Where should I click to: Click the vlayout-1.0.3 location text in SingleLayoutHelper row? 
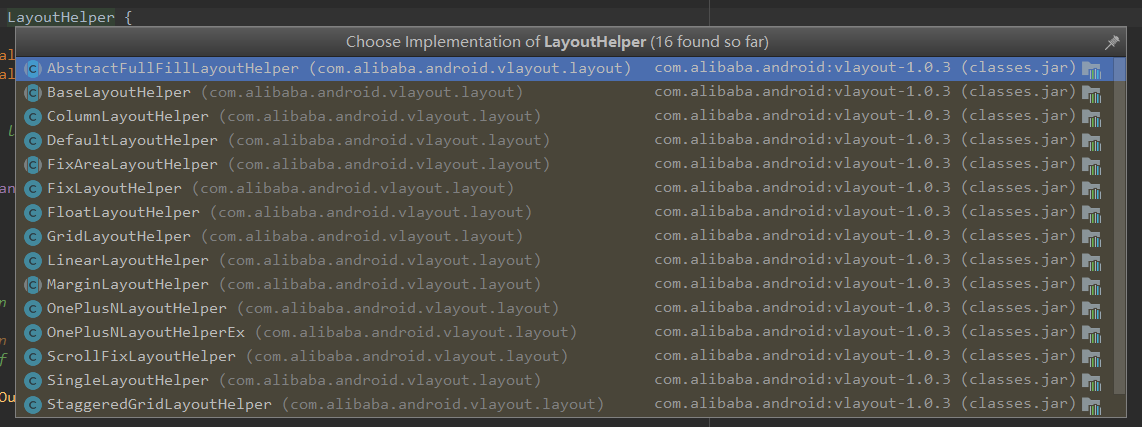pos(865,381)
